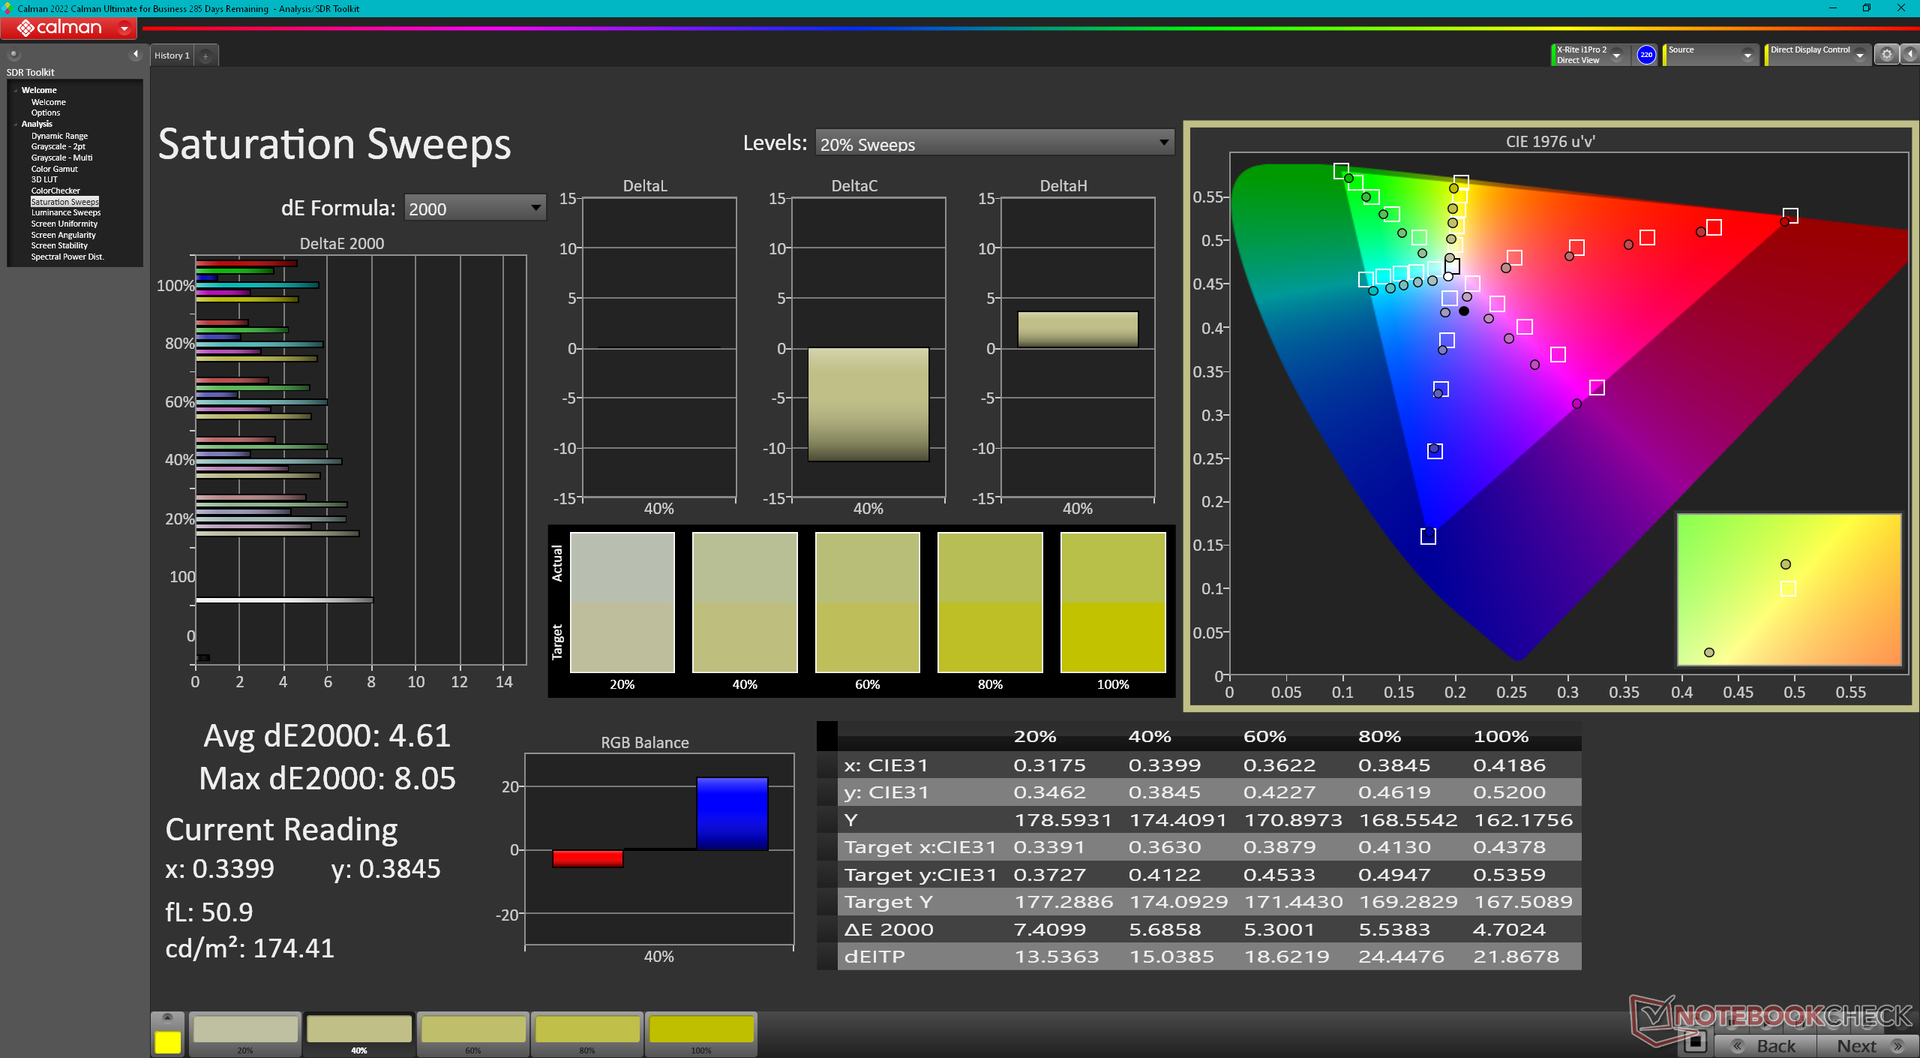Screen dimensions: 1920x1058
Task: Click the x: CIE31 row label
Action: click(x=886, y=765)
